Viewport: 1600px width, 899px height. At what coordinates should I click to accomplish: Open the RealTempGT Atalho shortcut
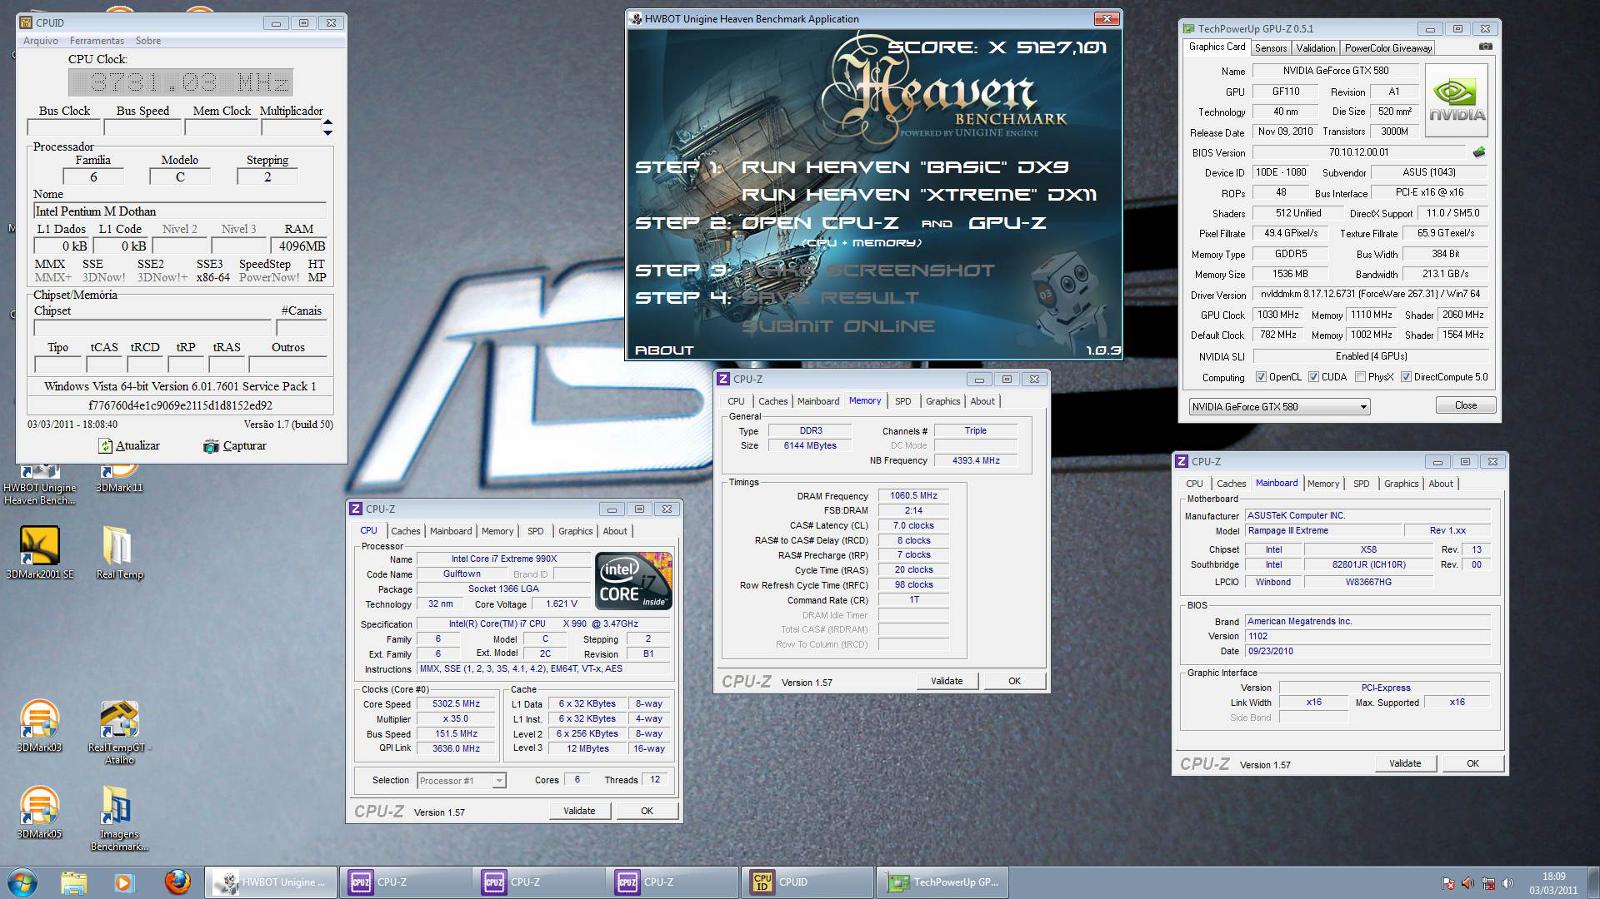(x=119, y=732)
